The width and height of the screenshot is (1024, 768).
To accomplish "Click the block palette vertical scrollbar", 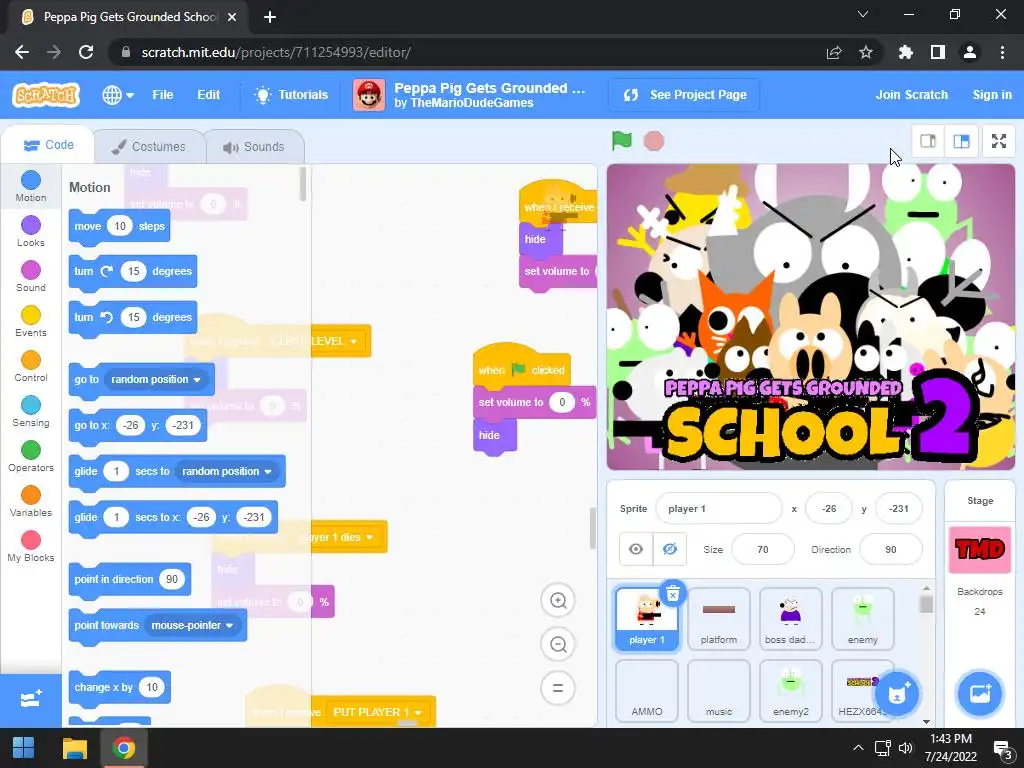I will (302, 184).
